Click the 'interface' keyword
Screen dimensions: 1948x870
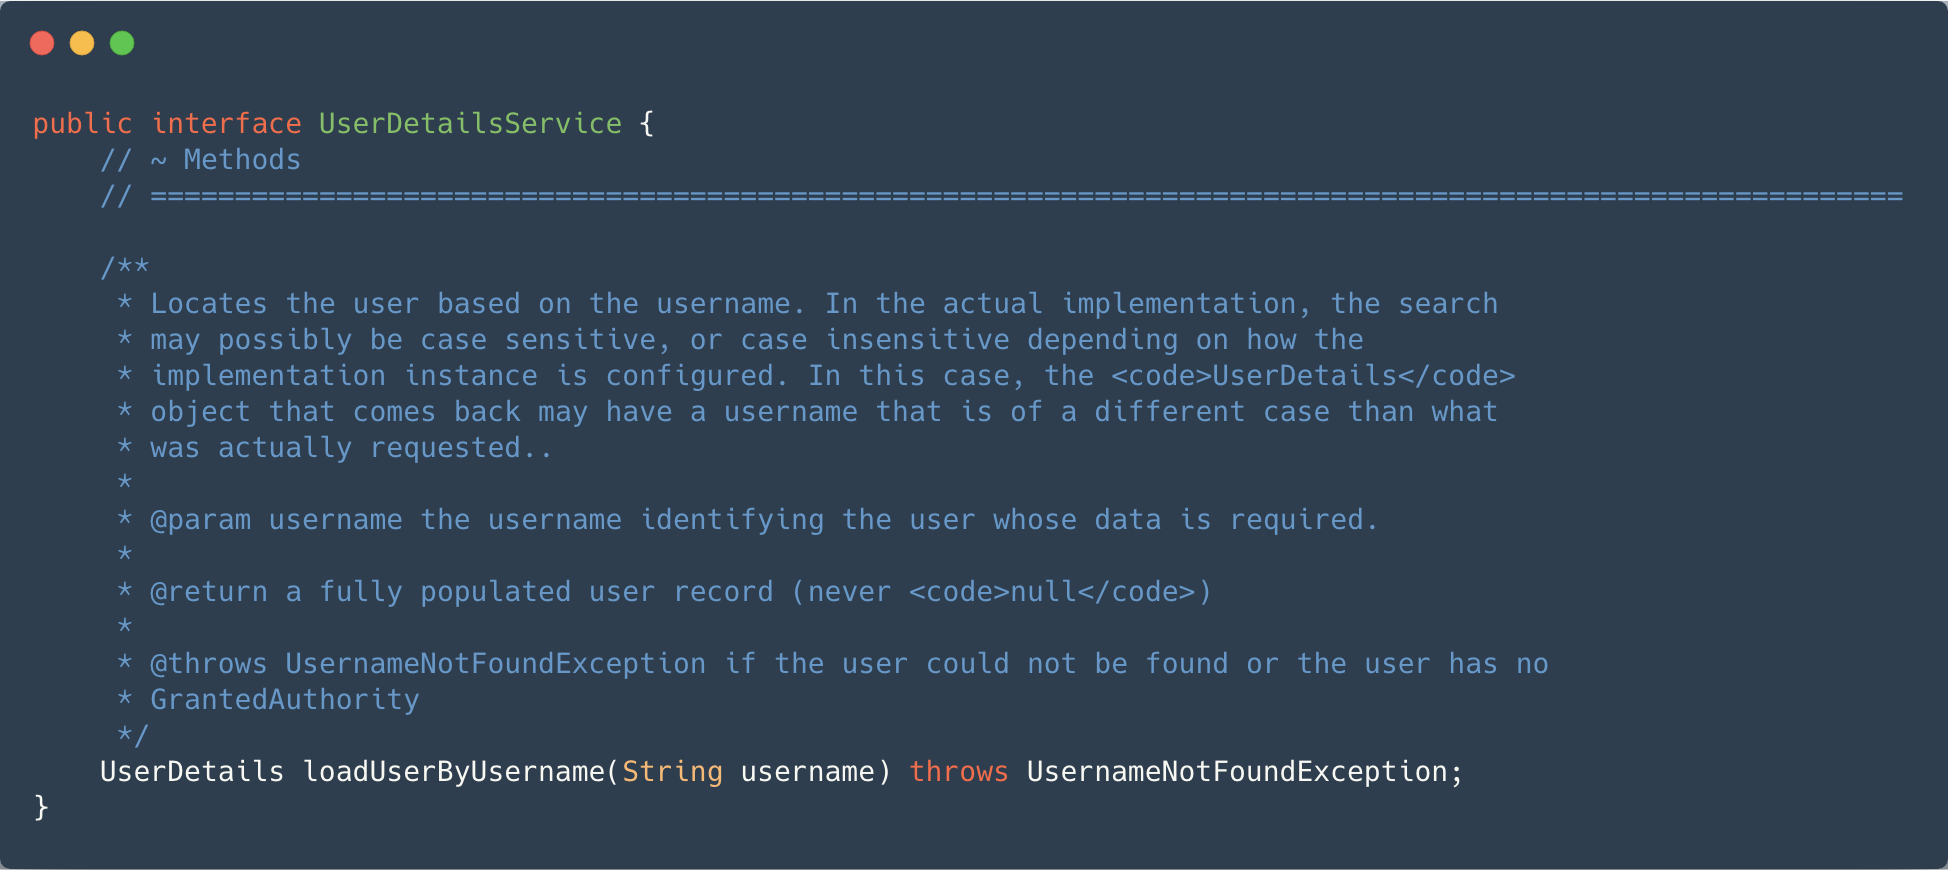pos(226,124)
